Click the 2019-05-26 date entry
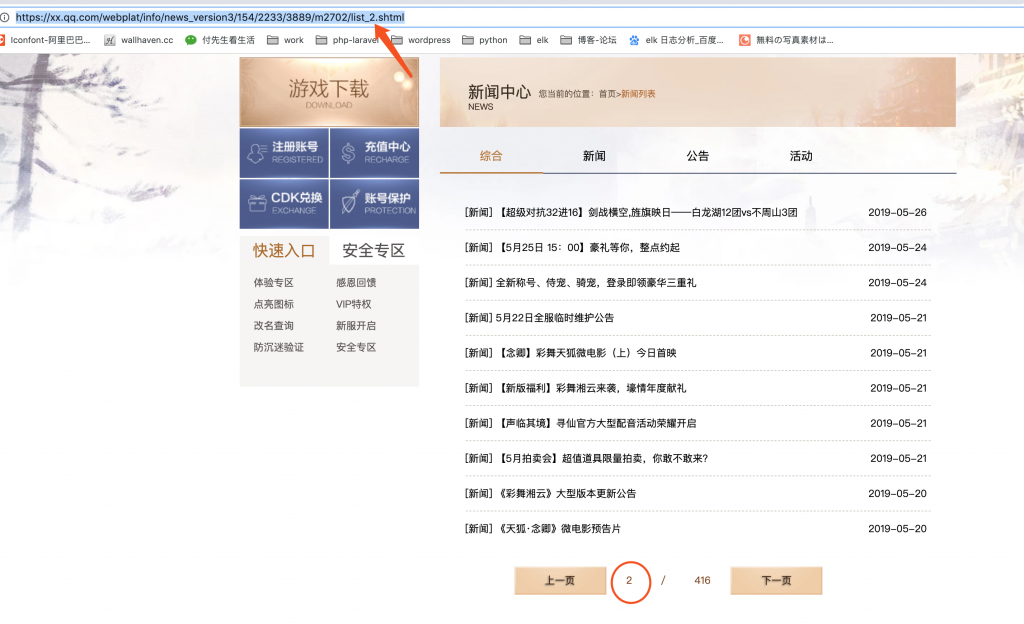 pyautogui.click(x=897, y=212)
